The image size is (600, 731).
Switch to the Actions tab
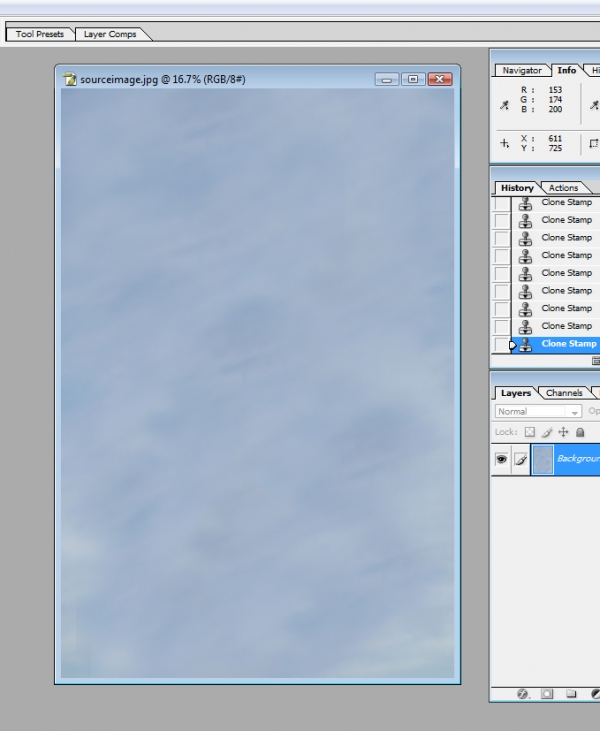click(x=563, y=188)
